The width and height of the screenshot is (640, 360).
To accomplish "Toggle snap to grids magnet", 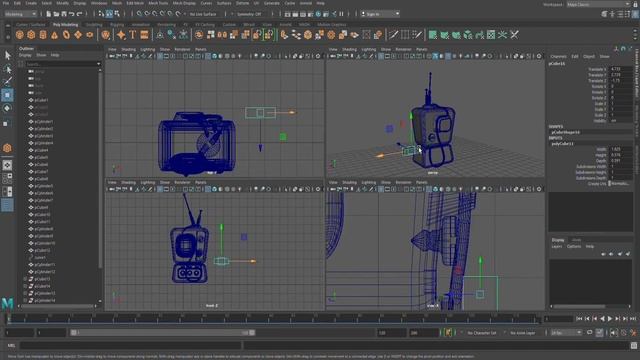I will (139, 14).
